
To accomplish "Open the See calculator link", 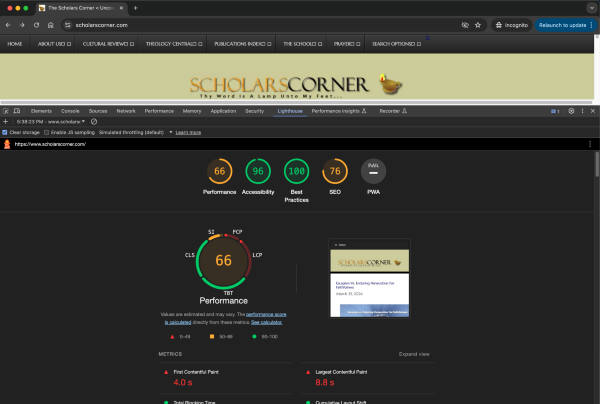I will point(266,323).
